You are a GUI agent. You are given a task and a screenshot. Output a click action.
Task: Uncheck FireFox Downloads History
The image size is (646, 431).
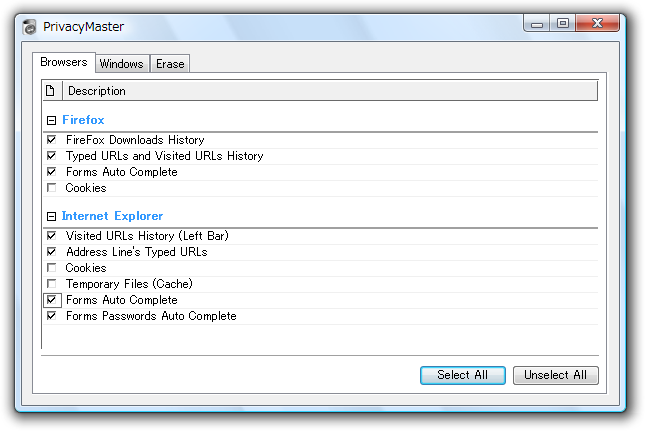point(51,140)
